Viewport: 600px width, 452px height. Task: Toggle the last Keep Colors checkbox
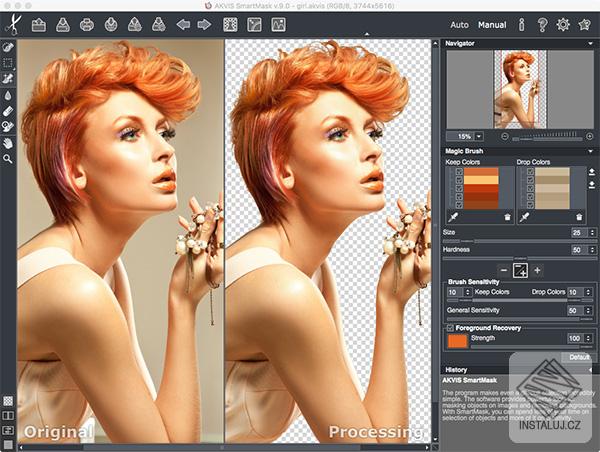pos(459,206)
